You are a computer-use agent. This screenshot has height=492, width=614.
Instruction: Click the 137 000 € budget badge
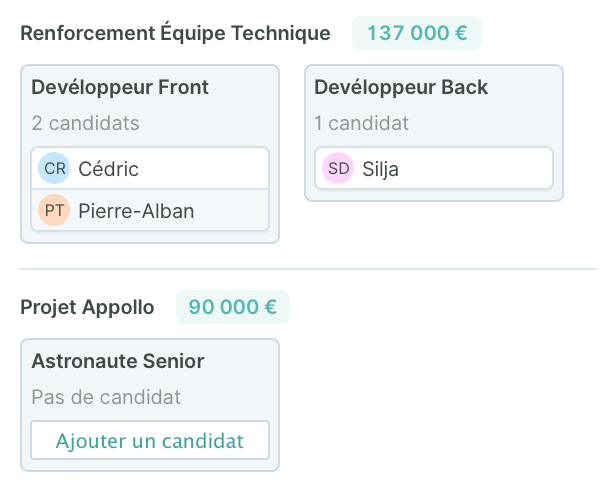(x=417, y=33)
